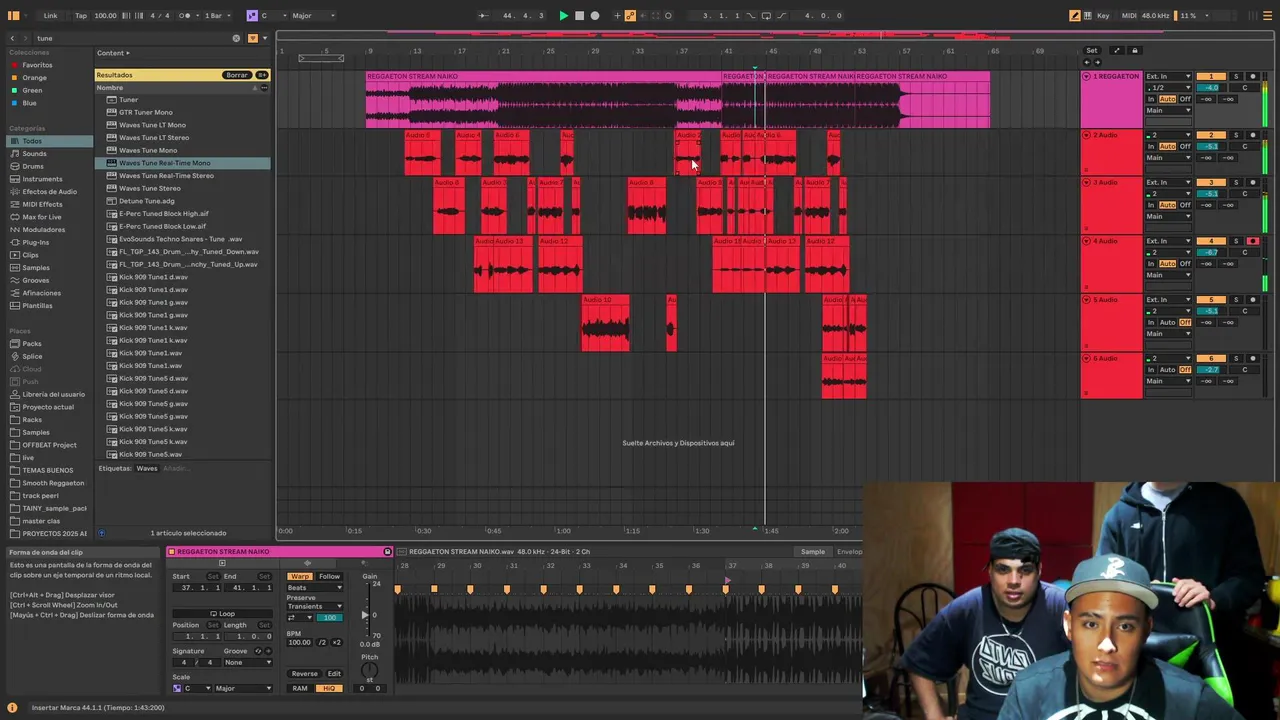Open Ext. In input dropdown on track 1
1280x720 pixels.
click(x=1168, y=76)
